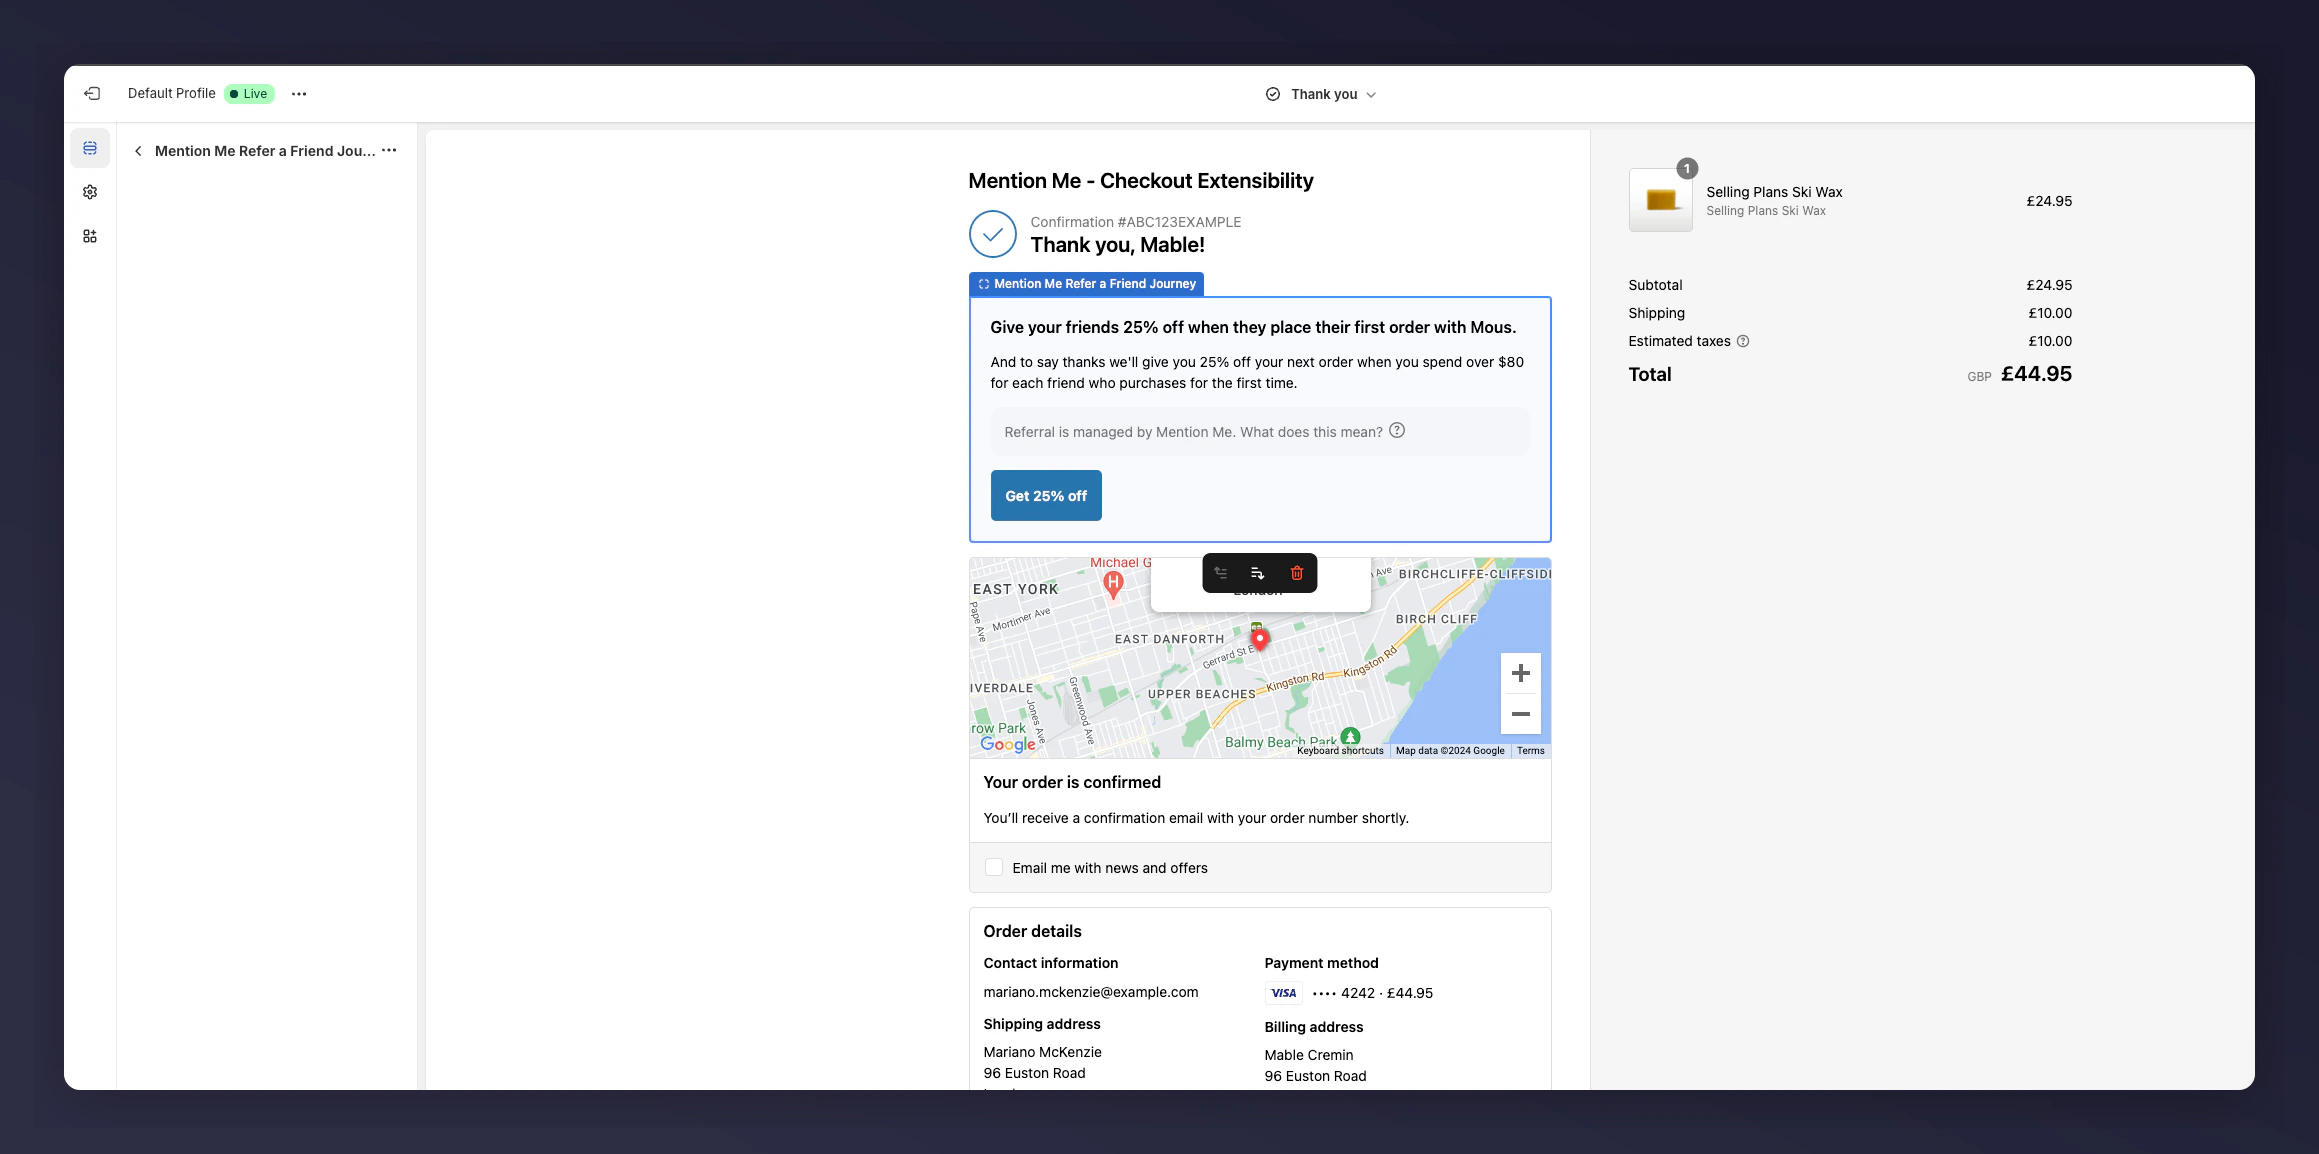Open the Settings gear panel in the sidebar
The image size is (2319, 1154).
click(90, 192)
